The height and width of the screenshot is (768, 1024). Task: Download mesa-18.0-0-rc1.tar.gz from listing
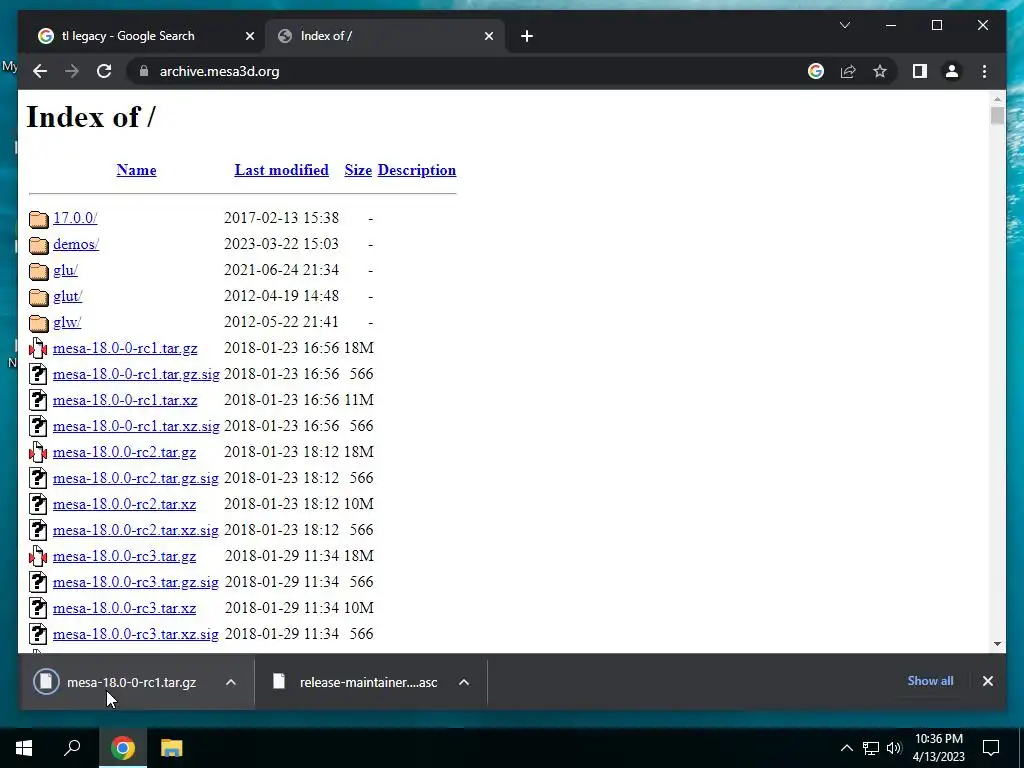click(x=125, y=348)
